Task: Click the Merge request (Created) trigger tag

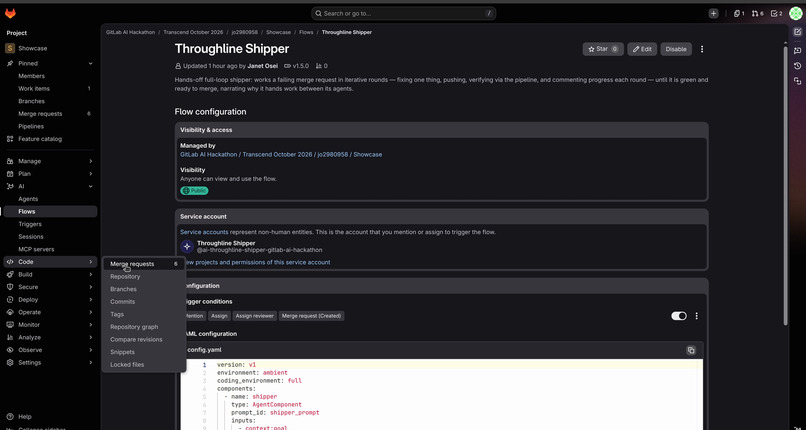Action: coord(312,316)
